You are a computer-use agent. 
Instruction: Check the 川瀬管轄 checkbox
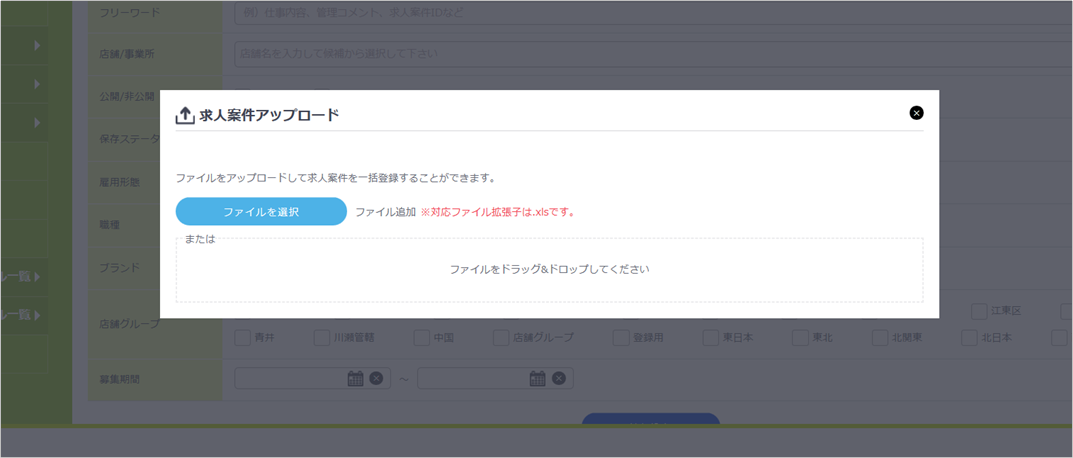coord(322,338)
